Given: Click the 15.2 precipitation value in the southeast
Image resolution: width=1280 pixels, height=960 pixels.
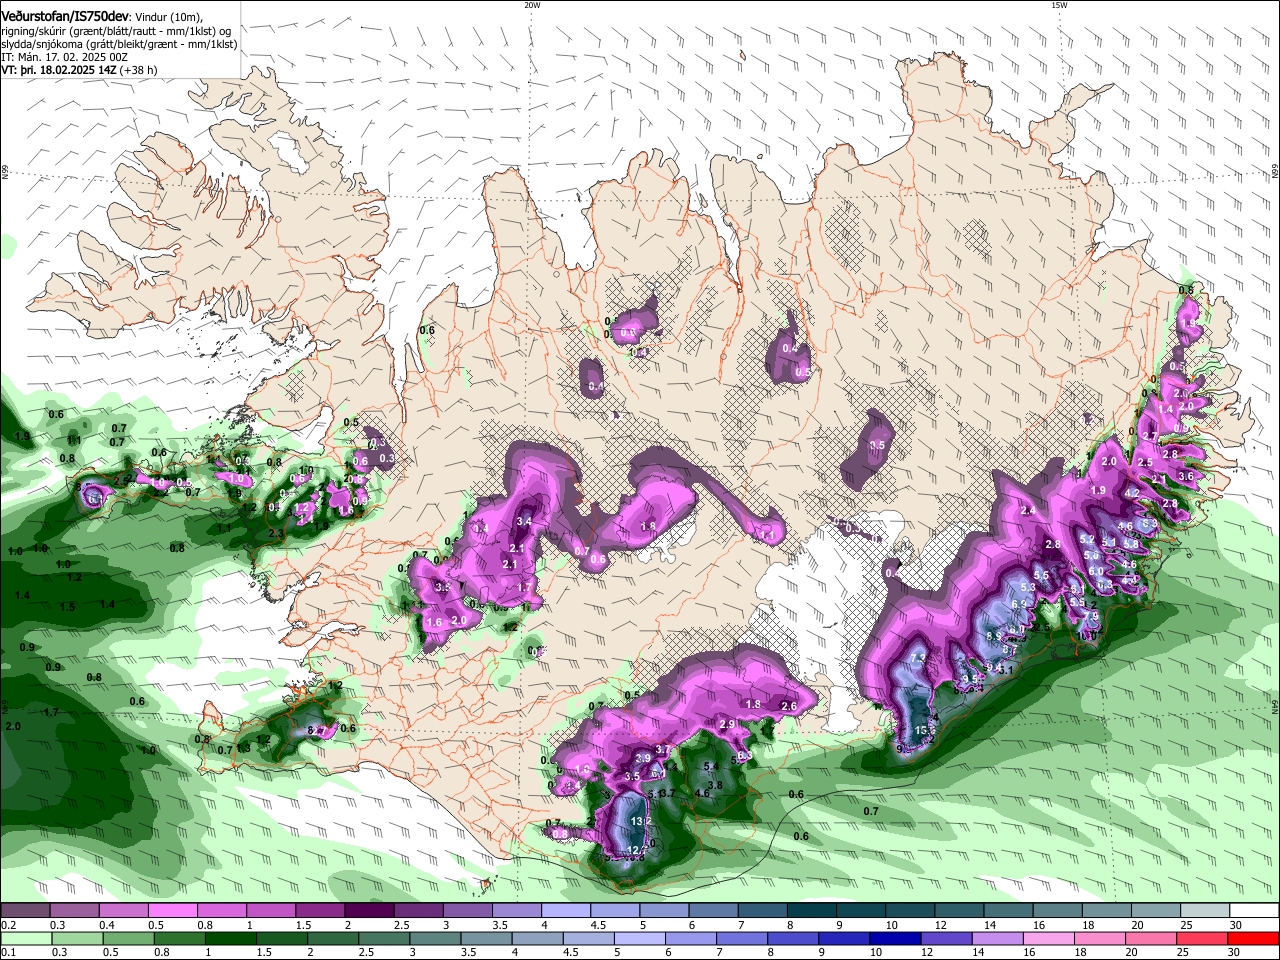Looking at the screenshot, I should (925, 731).
